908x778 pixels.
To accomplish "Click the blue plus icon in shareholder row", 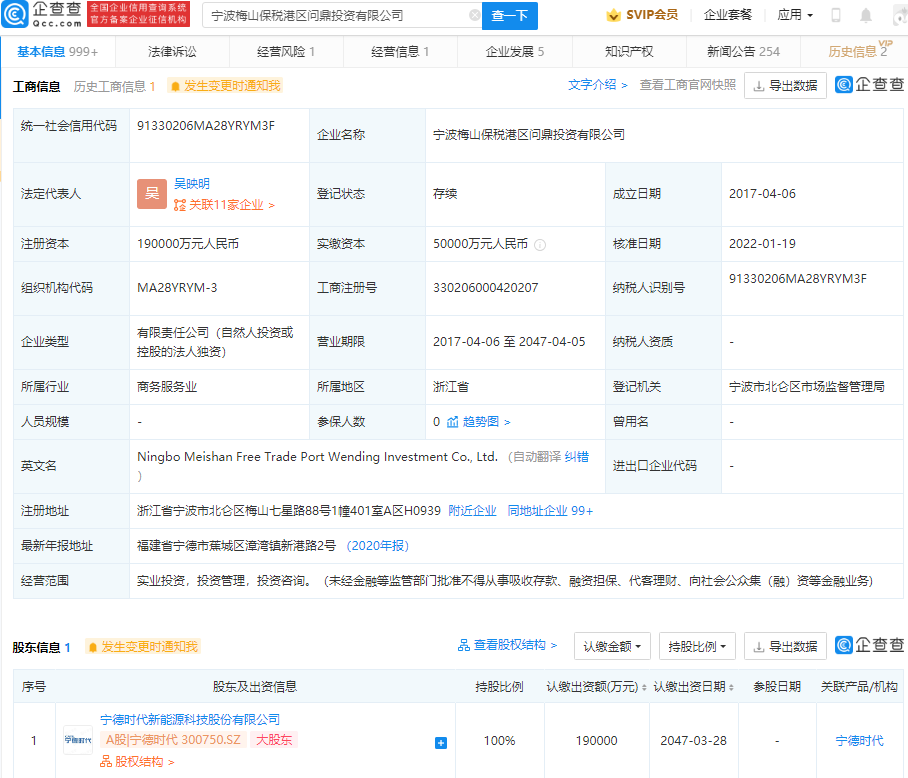I will click(441, 742).
